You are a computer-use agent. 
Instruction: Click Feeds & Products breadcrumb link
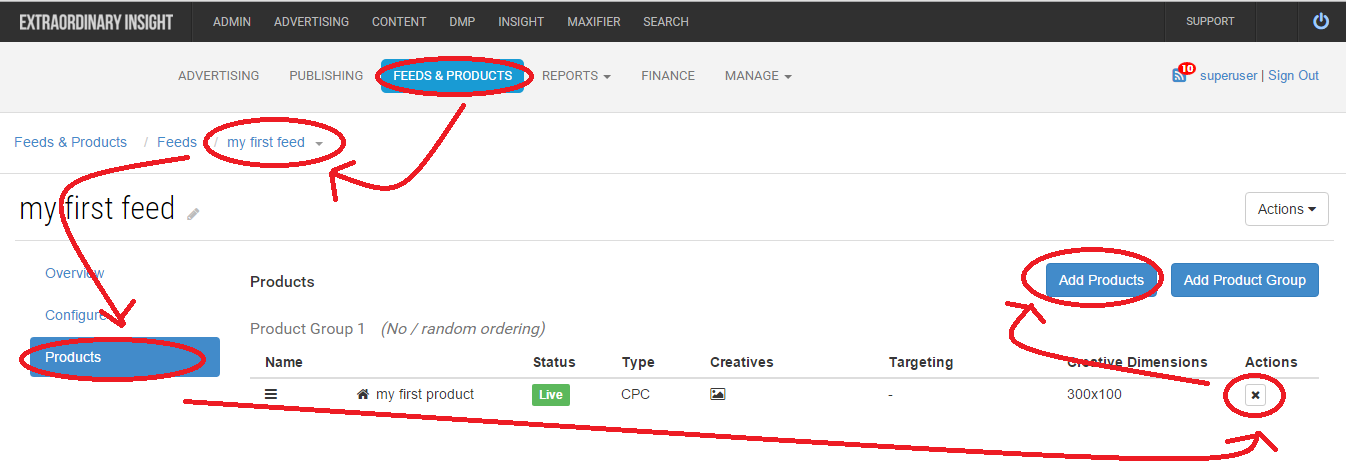tap(70, 142)
